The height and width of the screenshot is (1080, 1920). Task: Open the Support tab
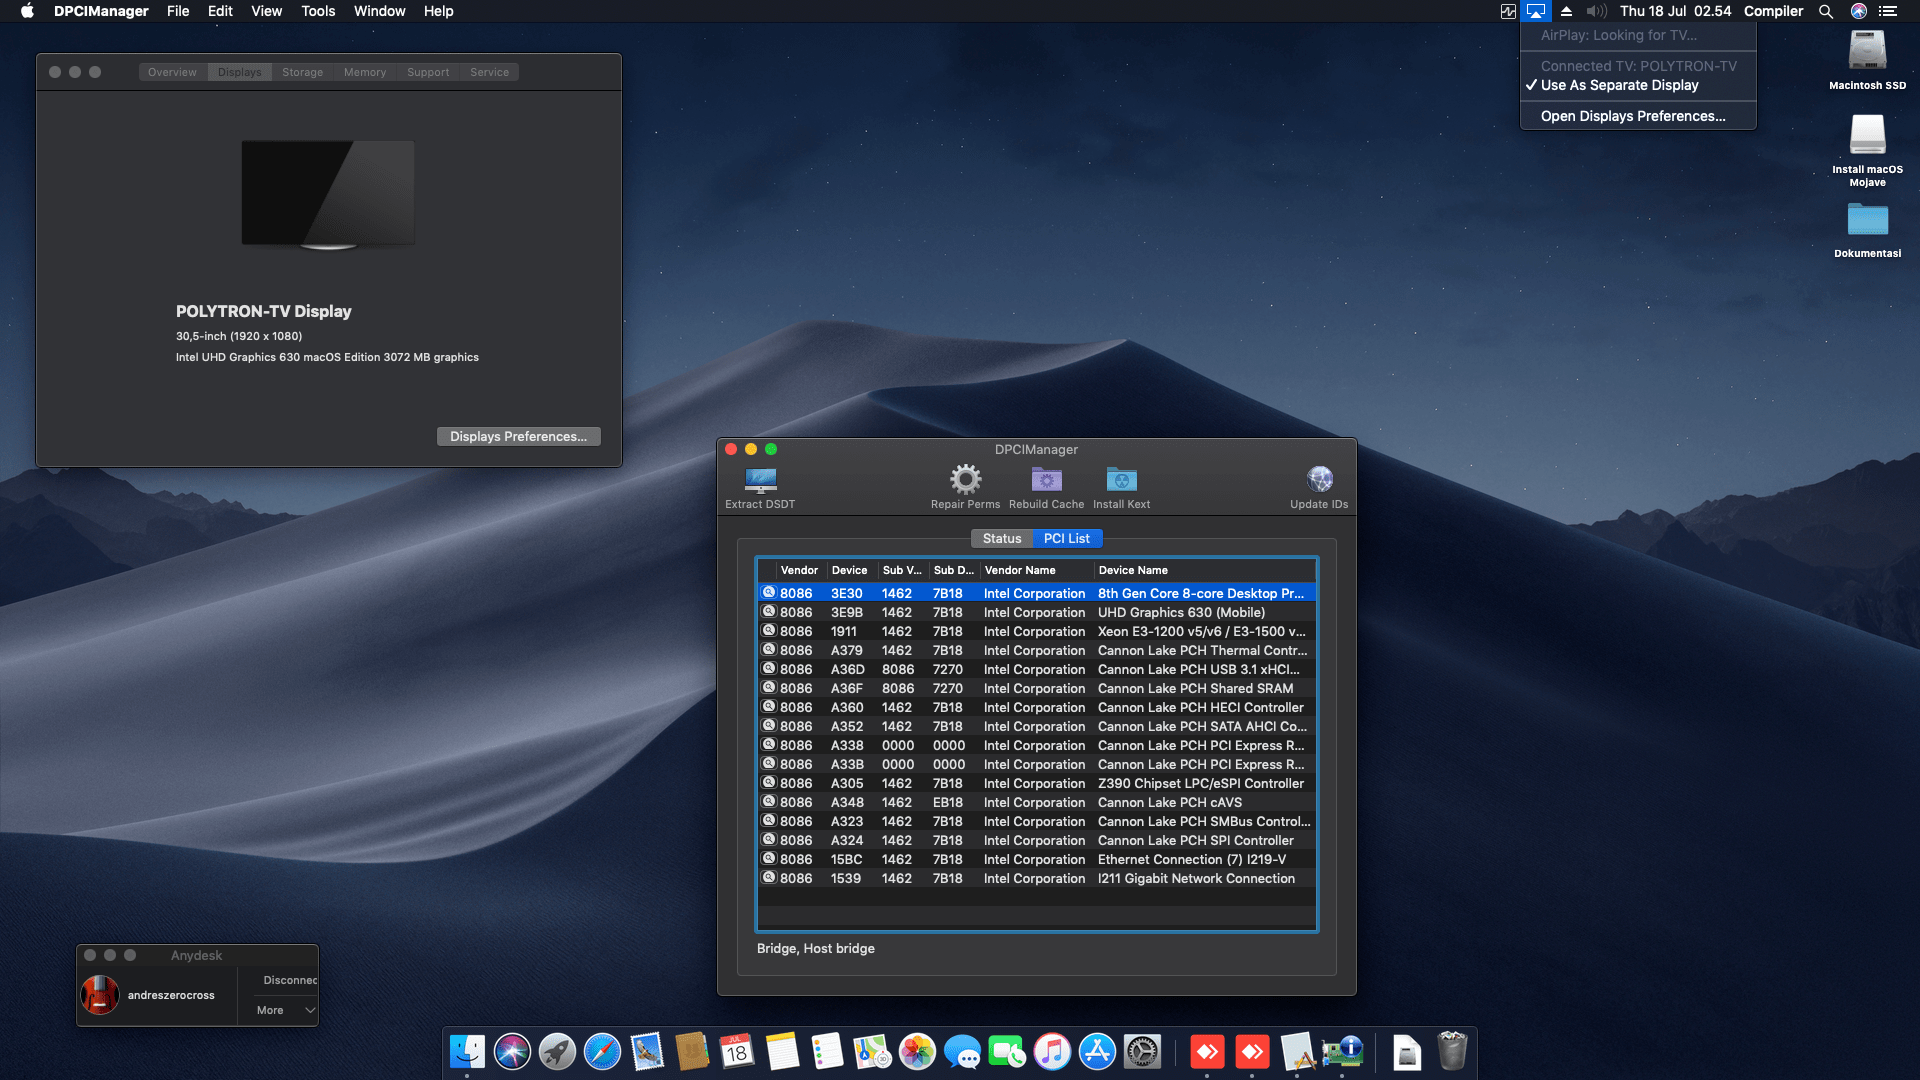click(428, 72)
